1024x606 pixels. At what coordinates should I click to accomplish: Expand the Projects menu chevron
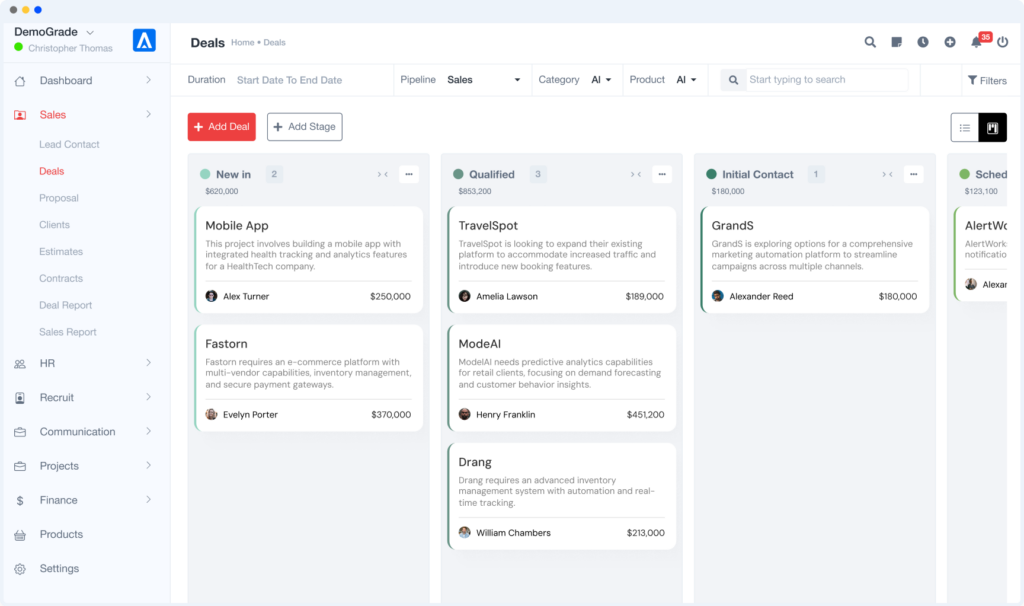149,466
